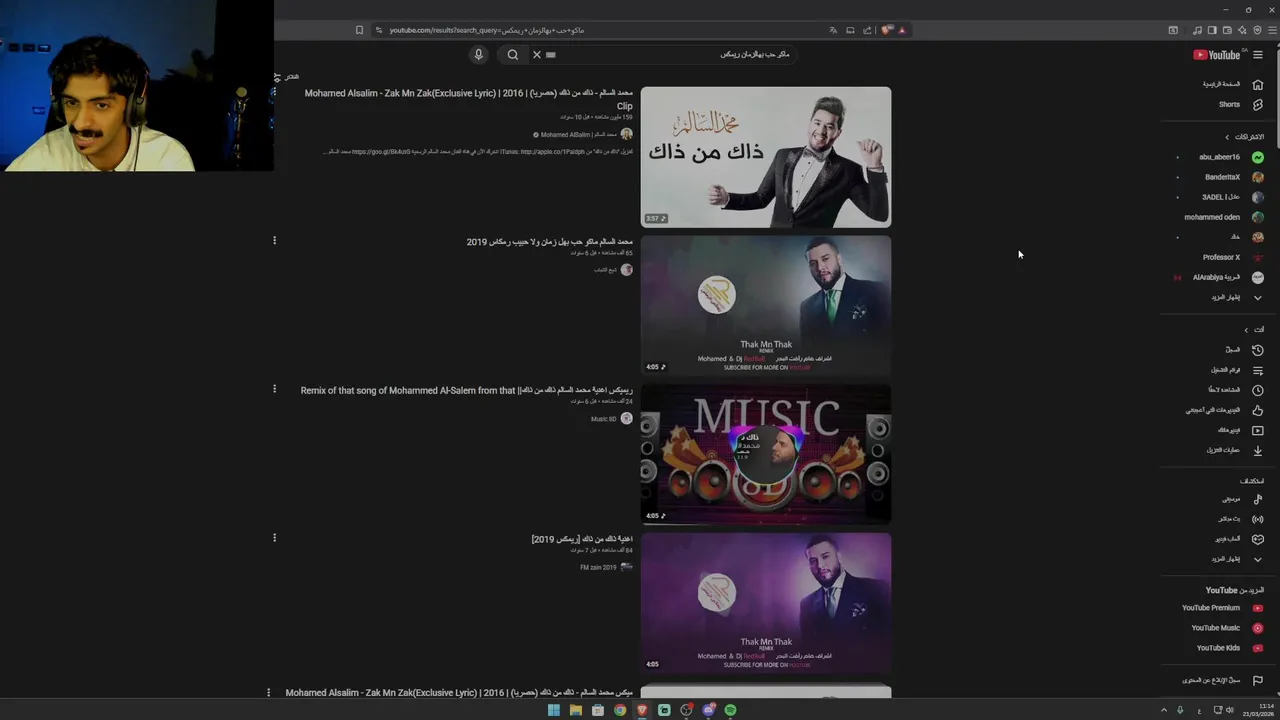The image size is (1280, 720).
Task: Open Zak Mn Zak Exclusive Lyric title
Action: click(469, 98)
